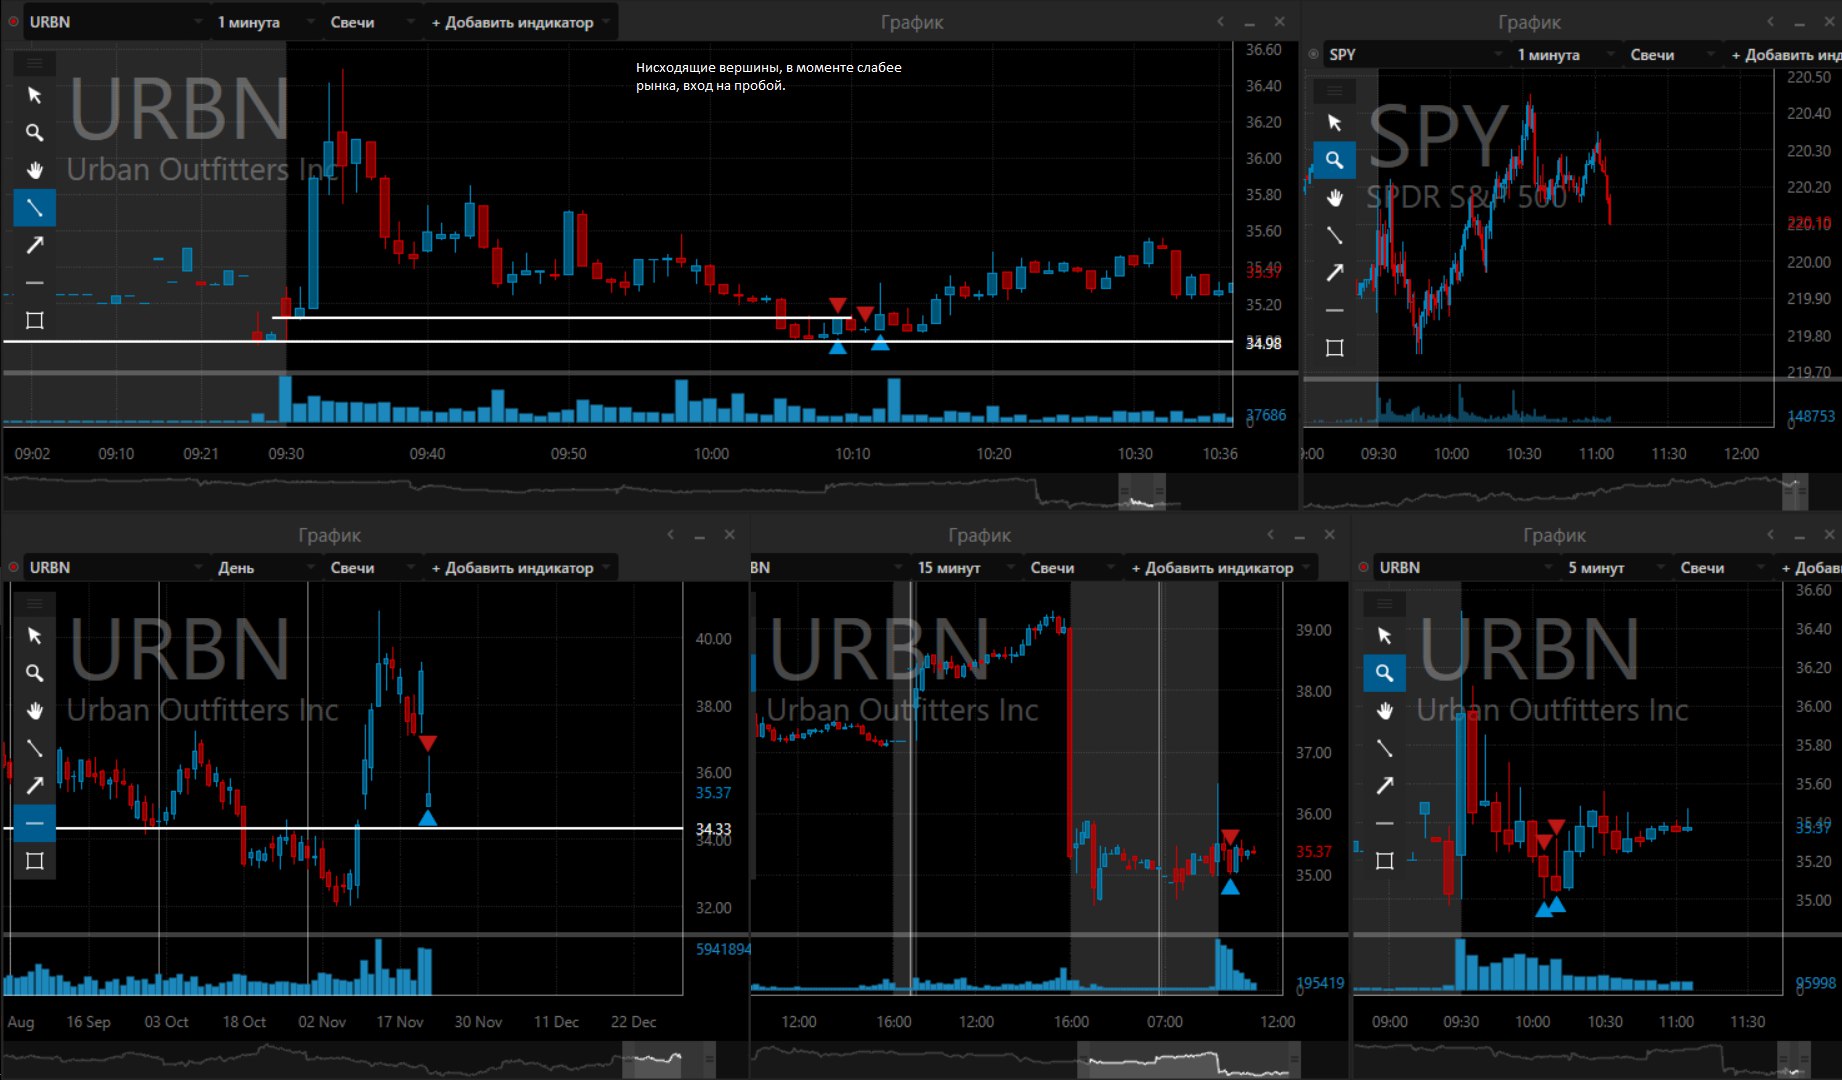Select the arrow drawing tool in SPY chart

pos(1334,273)
